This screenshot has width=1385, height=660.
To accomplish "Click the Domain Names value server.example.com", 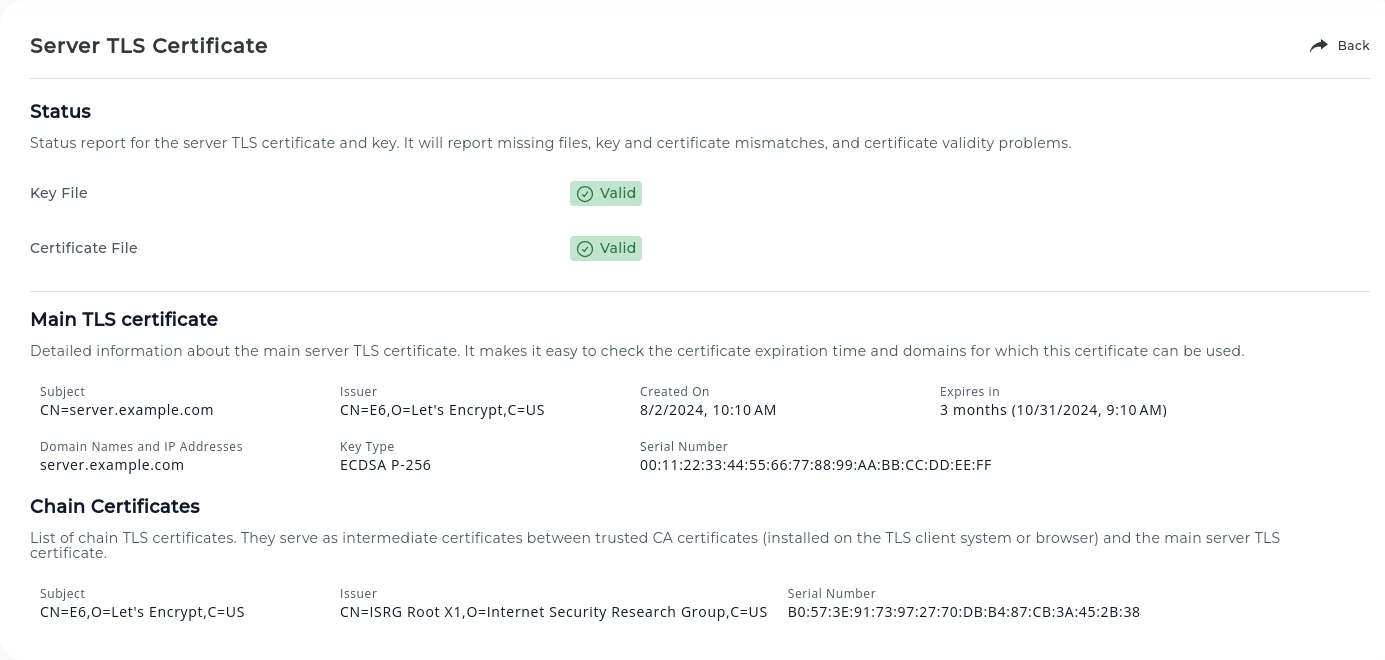I will click(111, 464).
